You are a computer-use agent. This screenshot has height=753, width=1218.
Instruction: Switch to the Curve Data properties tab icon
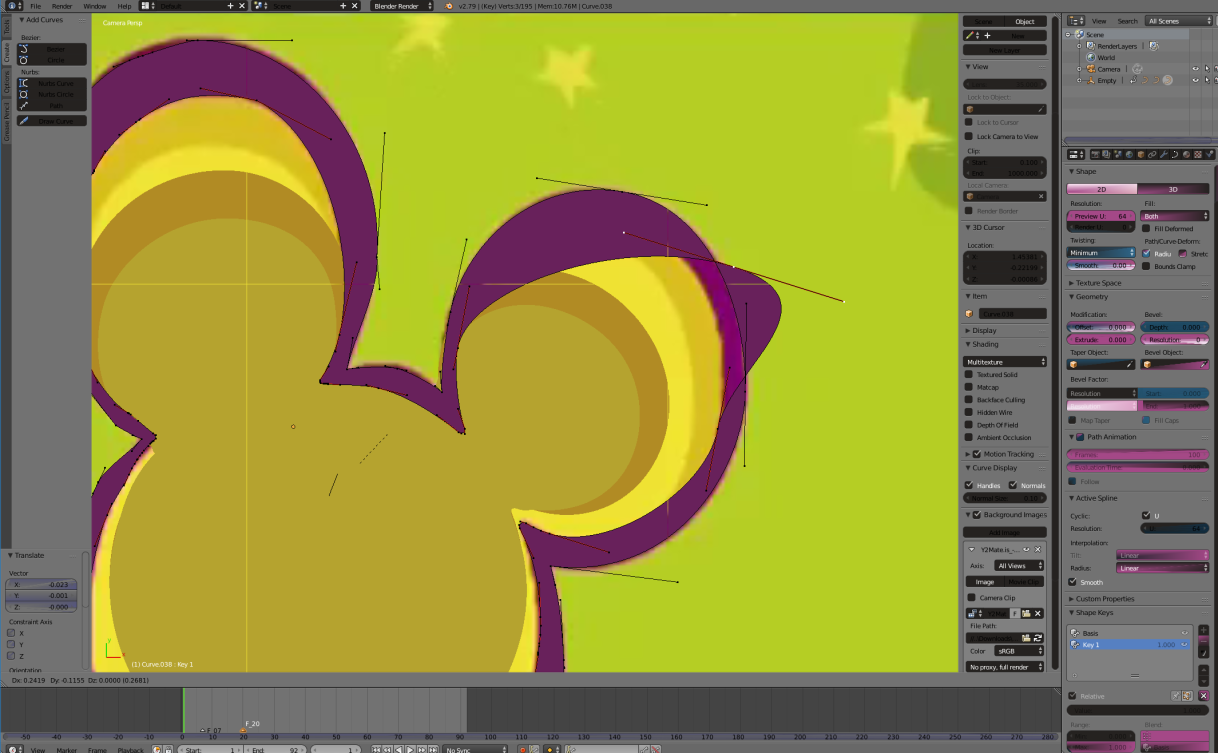point(1175,154)
